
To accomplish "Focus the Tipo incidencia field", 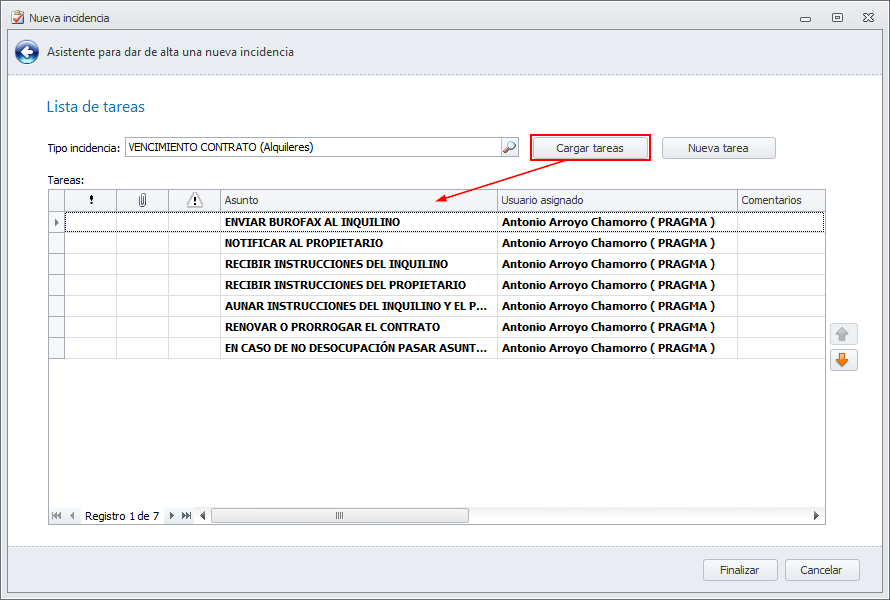I will pos(313,147).
